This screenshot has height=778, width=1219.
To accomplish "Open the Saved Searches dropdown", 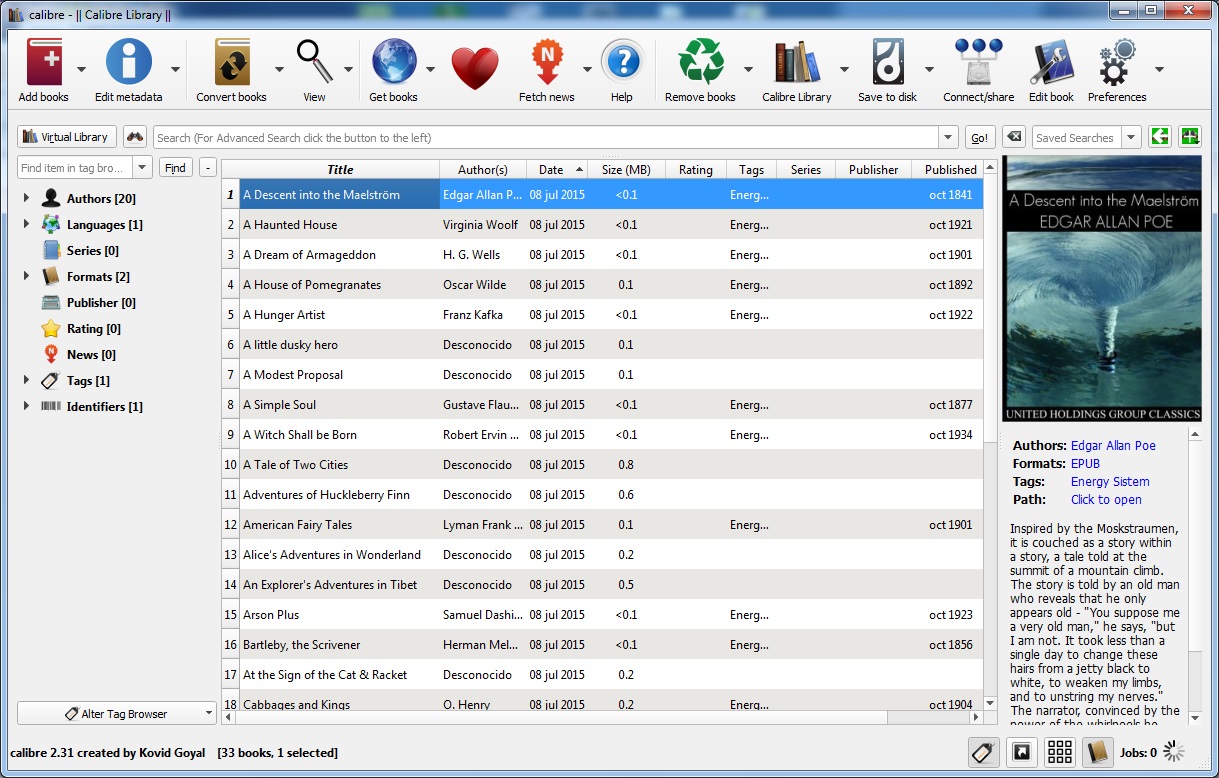I will click(1130, 136).
